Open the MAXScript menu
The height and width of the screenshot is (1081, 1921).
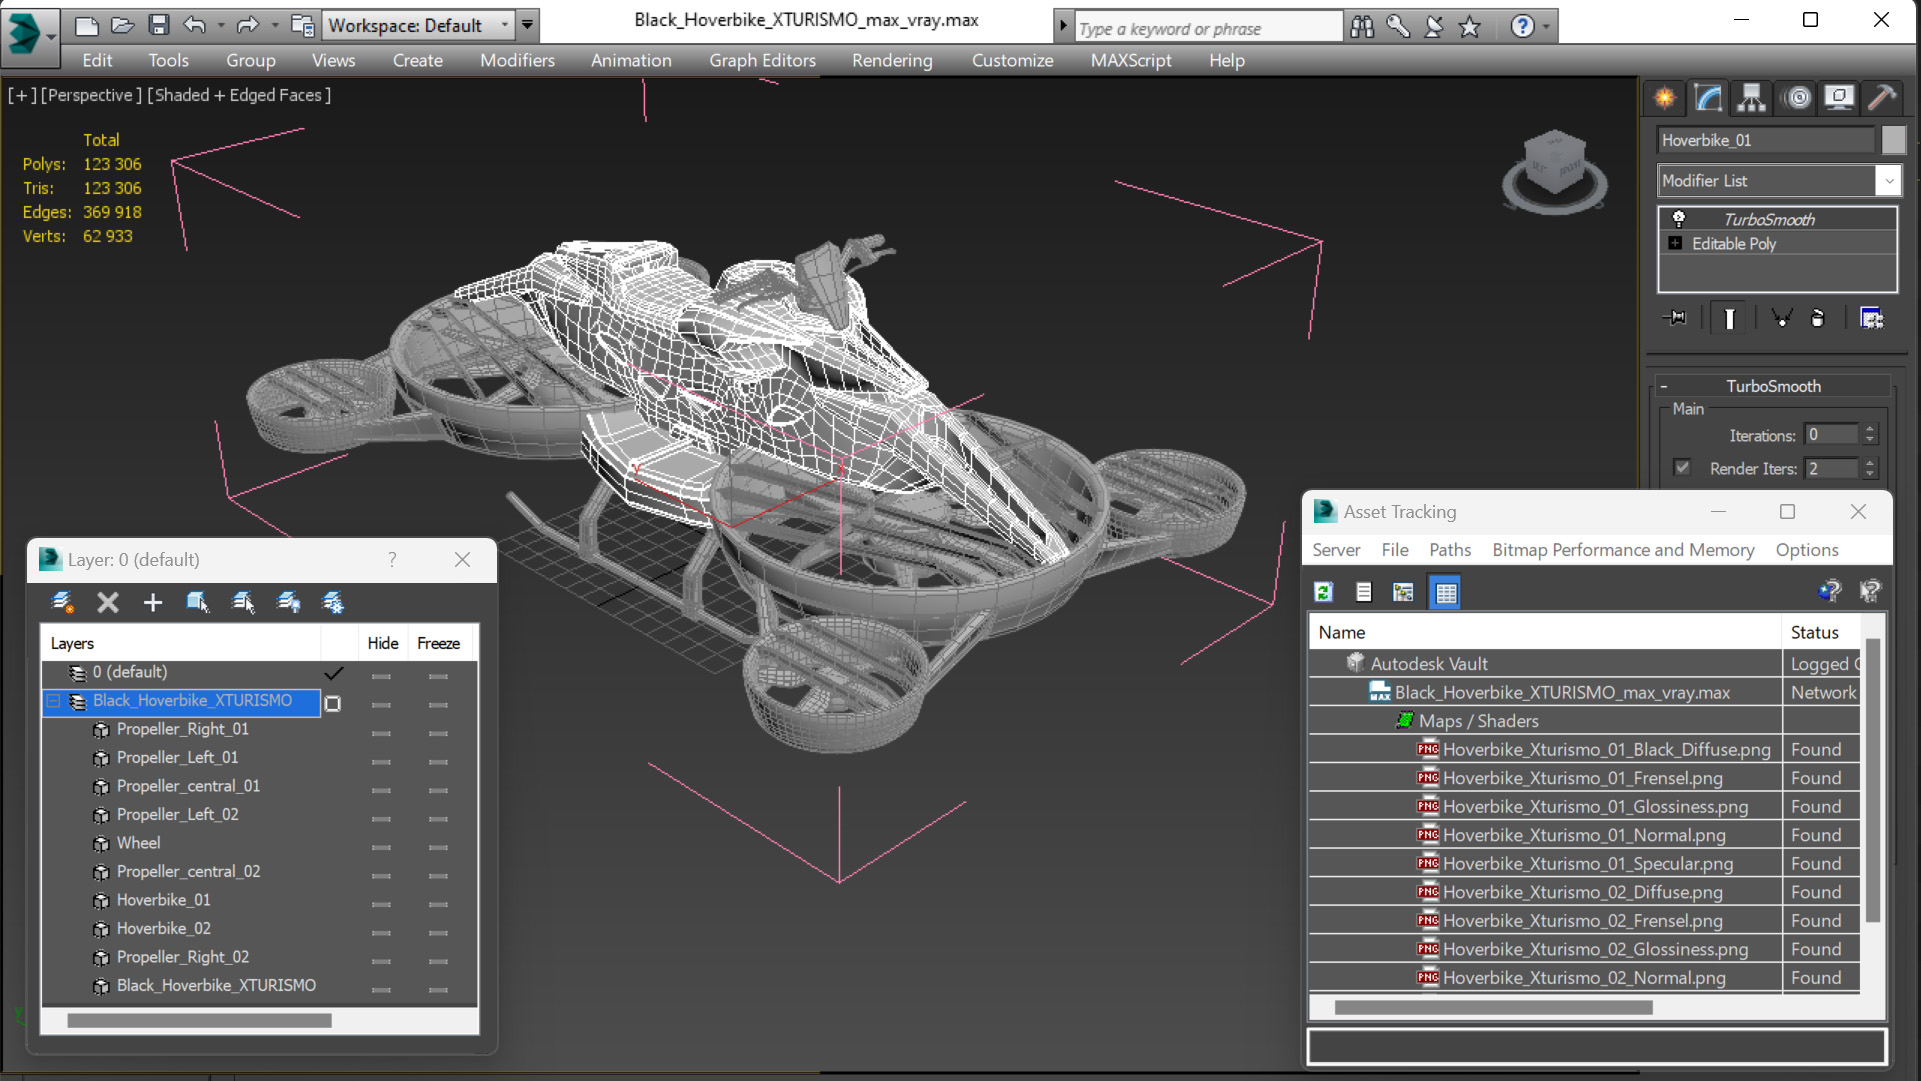pyautogui.click(x=1131, y=60)
